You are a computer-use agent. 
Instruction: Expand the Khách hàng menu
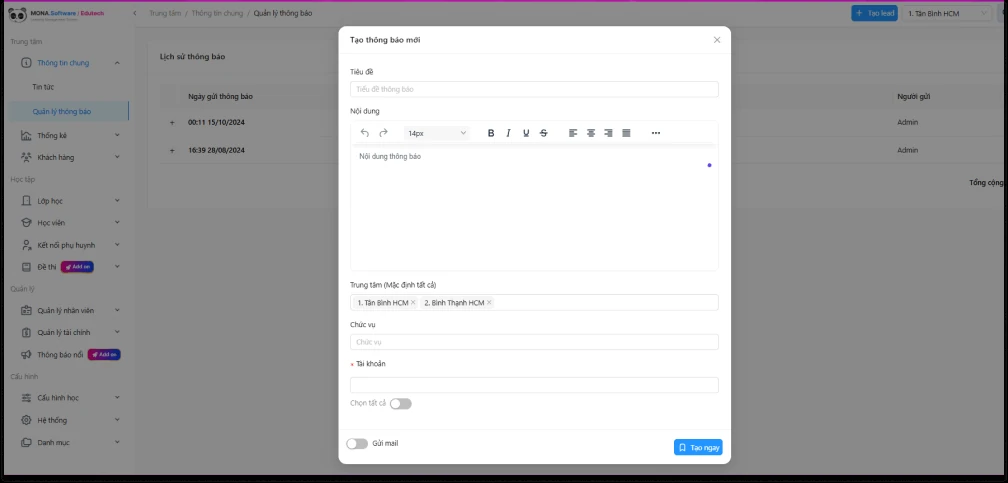117,157
